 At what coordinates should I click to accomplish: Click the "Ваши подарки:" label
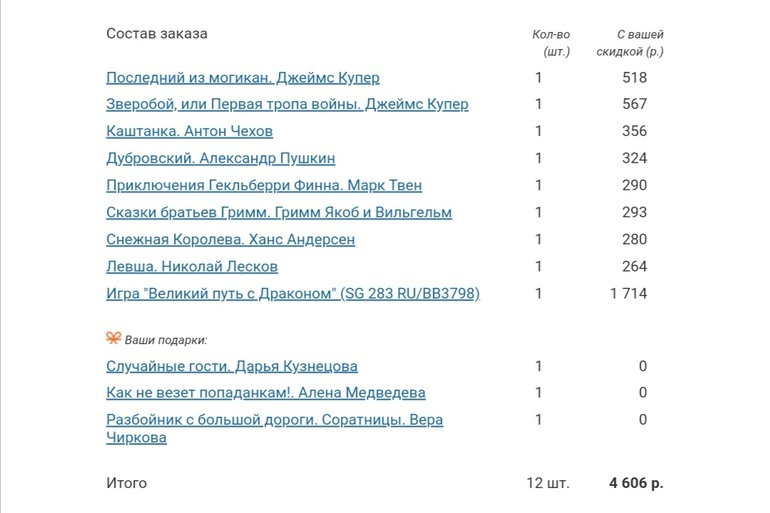[x=166, y=340]
